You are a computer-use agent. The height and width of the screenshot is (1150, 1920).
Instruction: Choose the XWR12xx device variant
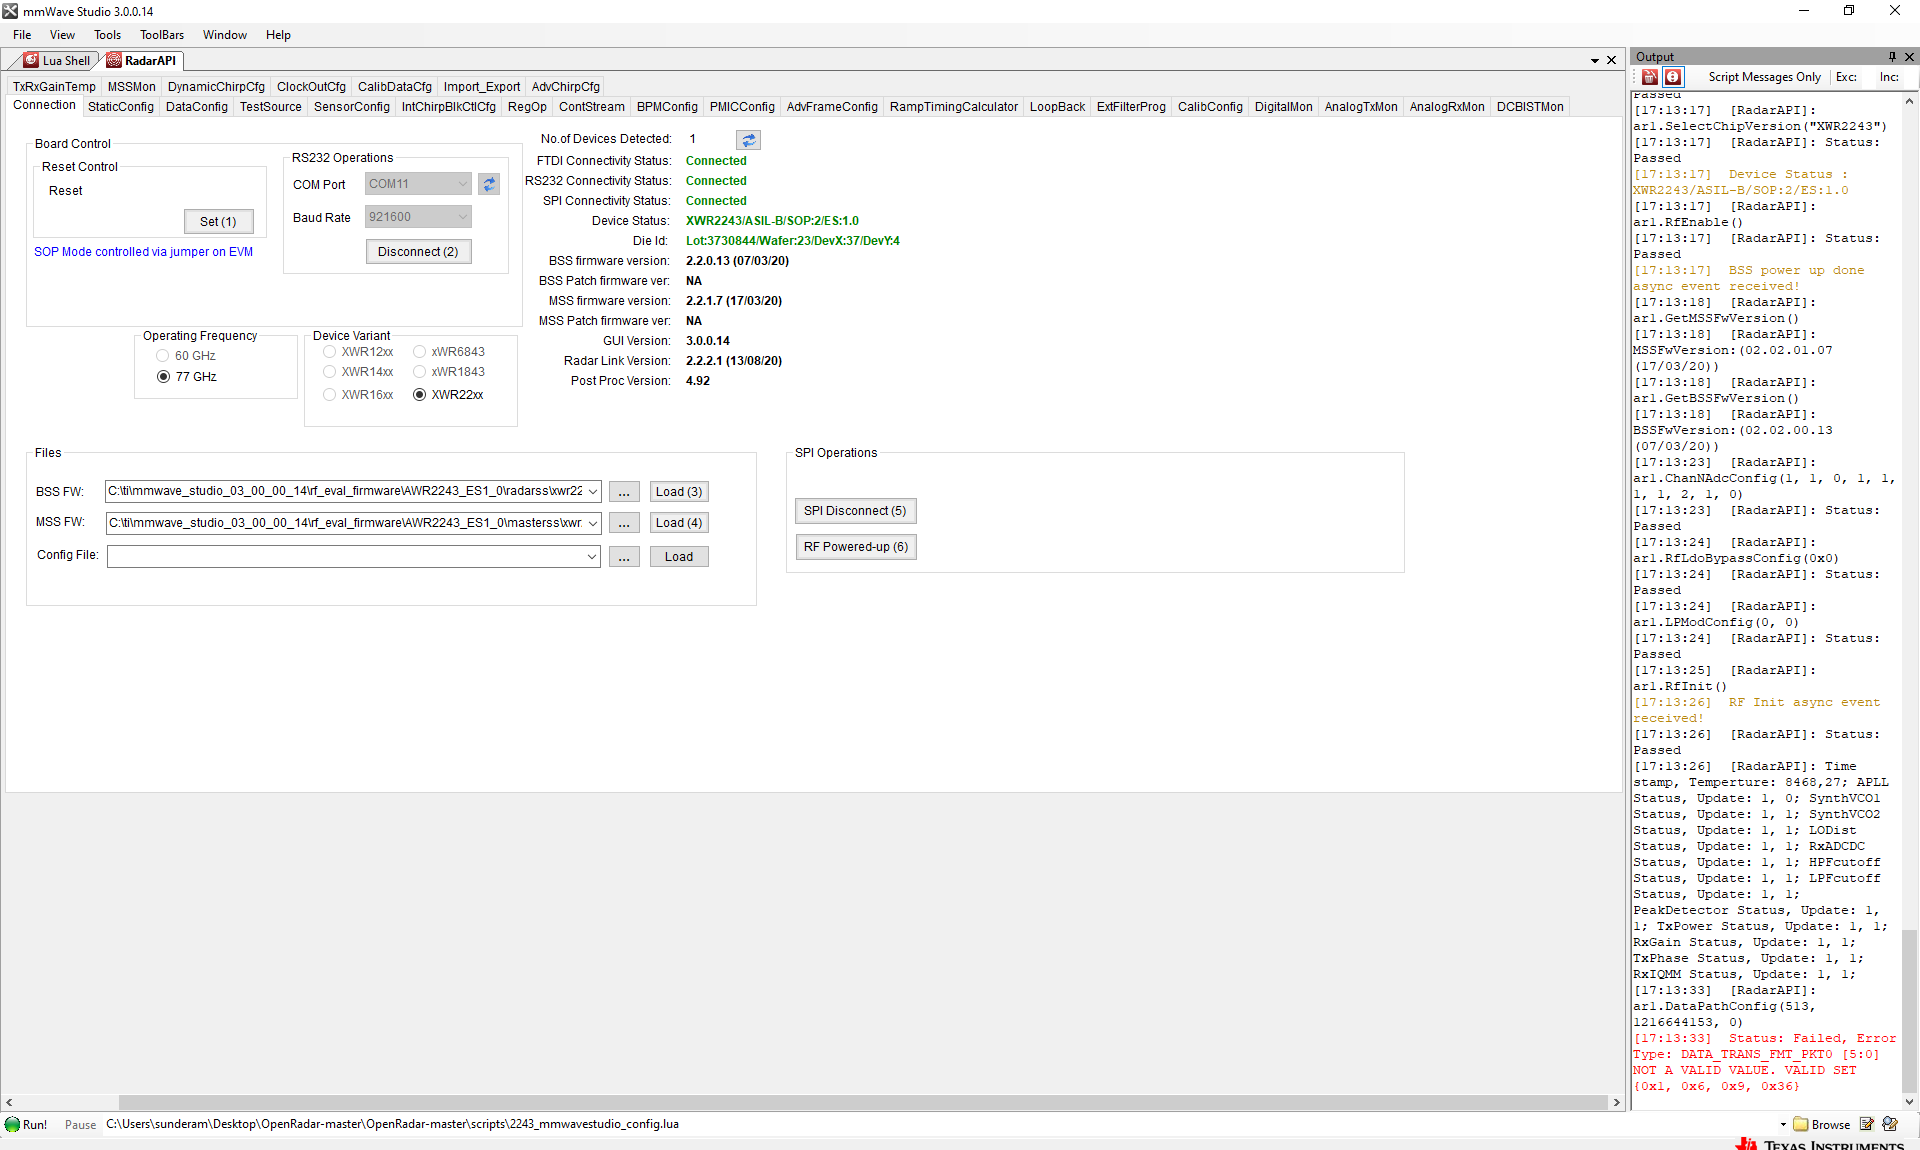[x=358, y=352]
